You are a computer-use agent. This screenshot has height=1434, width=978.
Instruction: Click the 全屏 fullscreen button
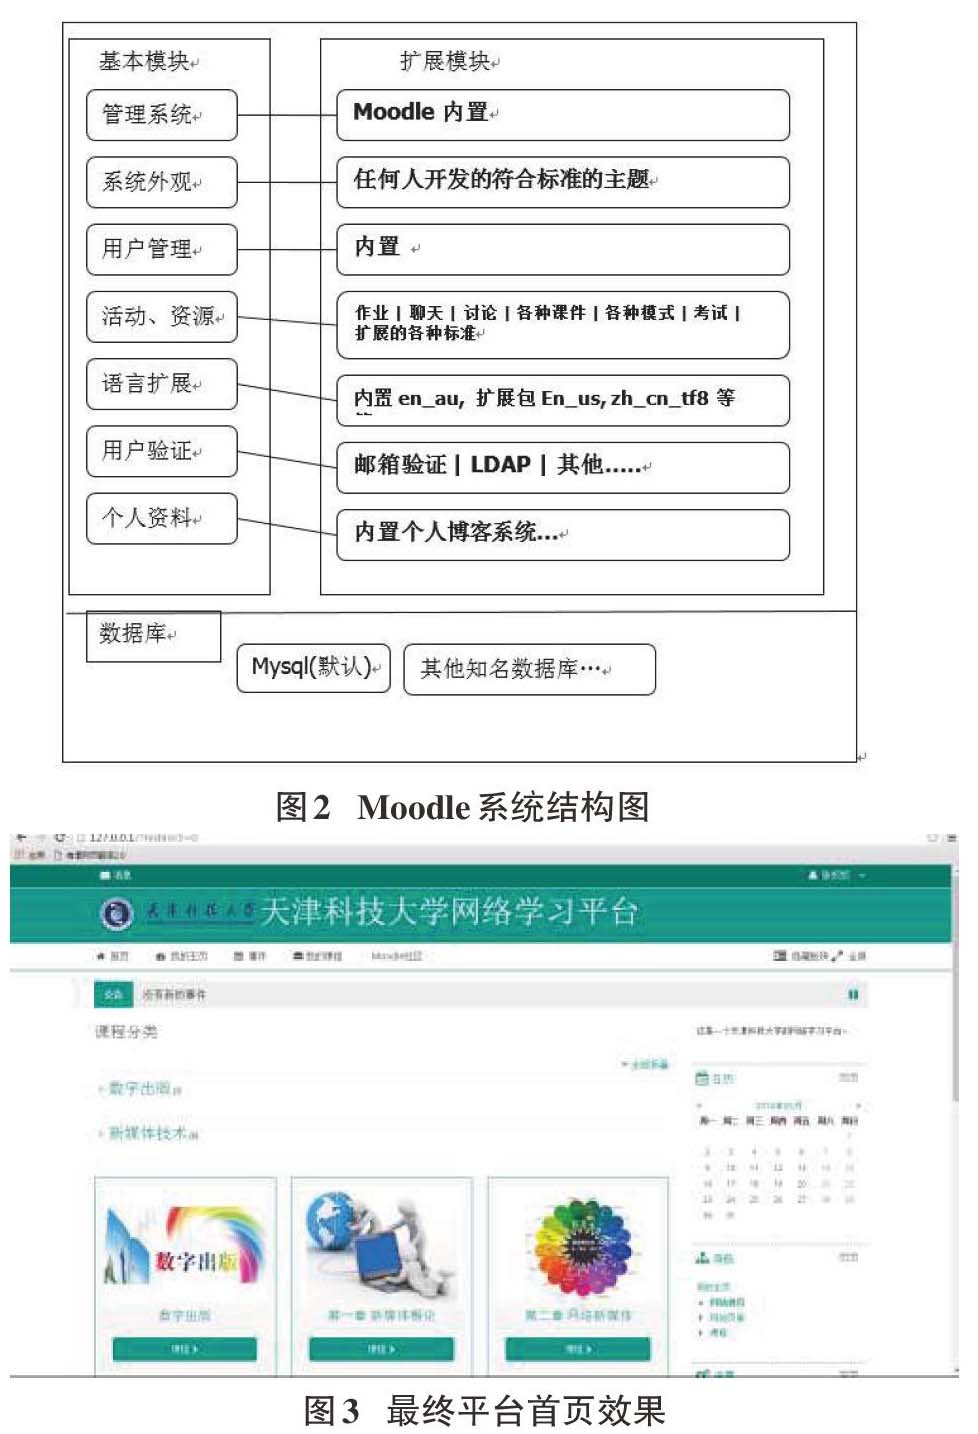point(850,956)
